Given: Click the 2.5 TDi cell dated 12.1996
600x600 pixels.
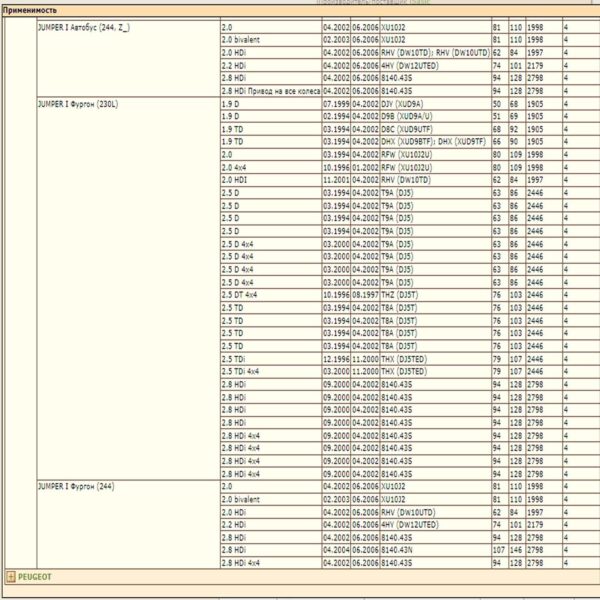Looking at the screenshot, I should pyautogui.click(x=271, y=359).
